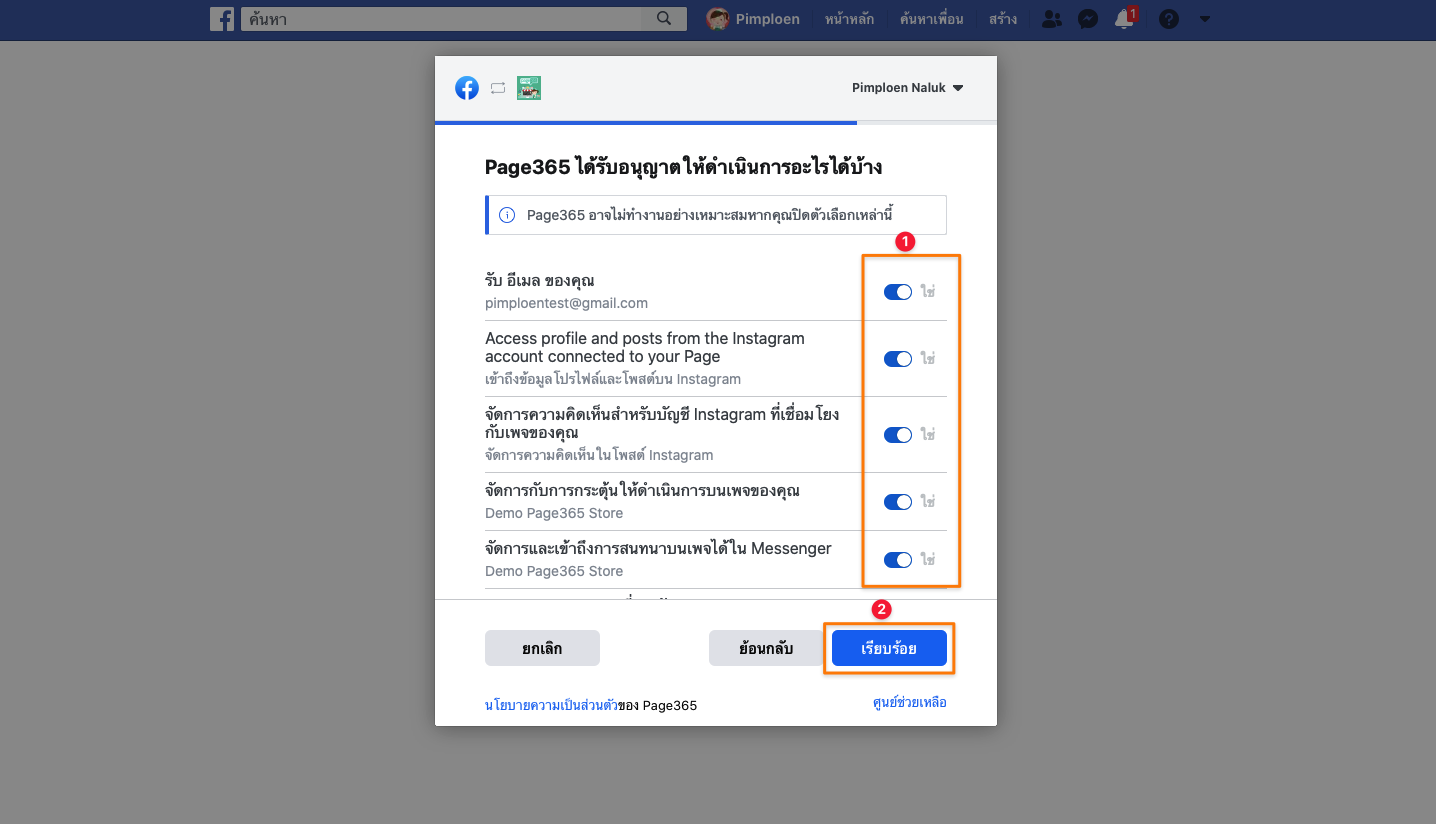Click Demo Page365 Store under Messenger permission
The width and height of the screenshot is (1436, 824).
(554, 571)
